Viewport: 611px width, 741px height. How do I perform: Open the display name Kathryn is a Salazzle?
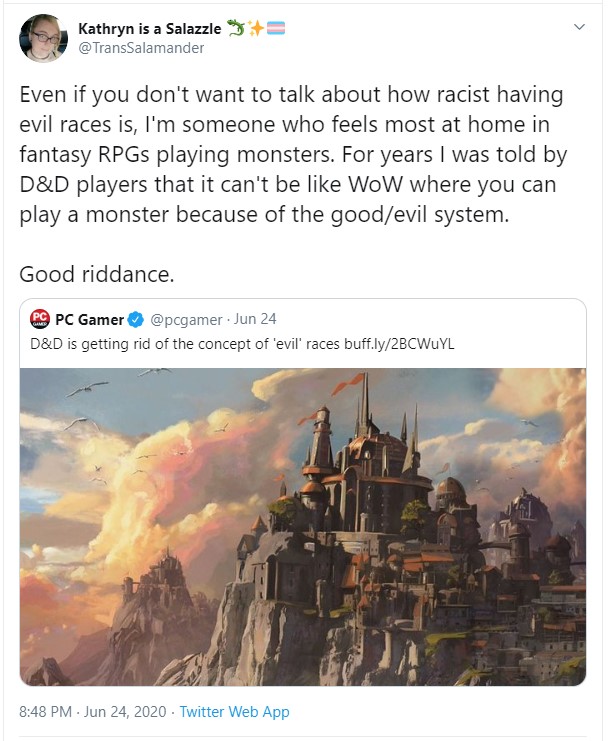(x=149, y=29)
